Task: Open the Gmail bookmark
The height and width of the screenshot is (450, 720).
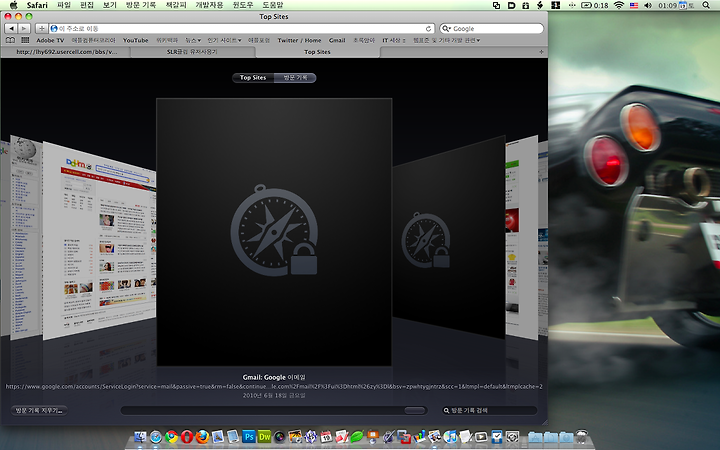Action: click(337, 40)
